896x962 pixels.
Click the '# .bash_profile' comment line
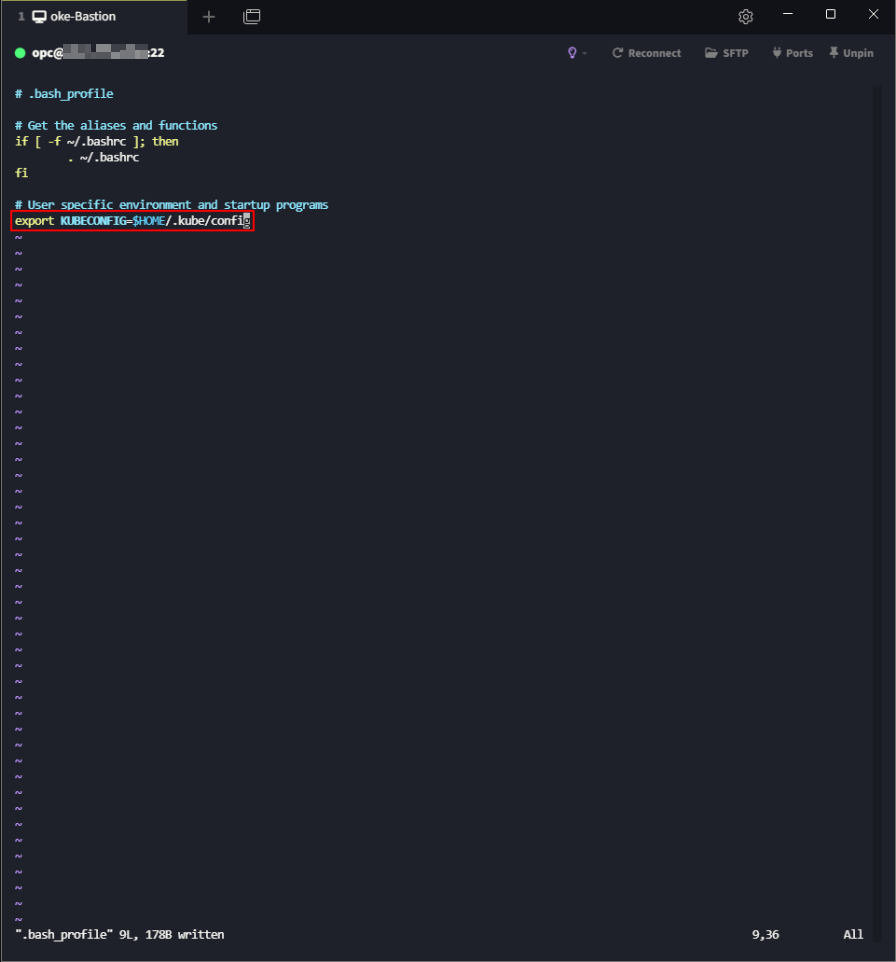tap(64, 94)
